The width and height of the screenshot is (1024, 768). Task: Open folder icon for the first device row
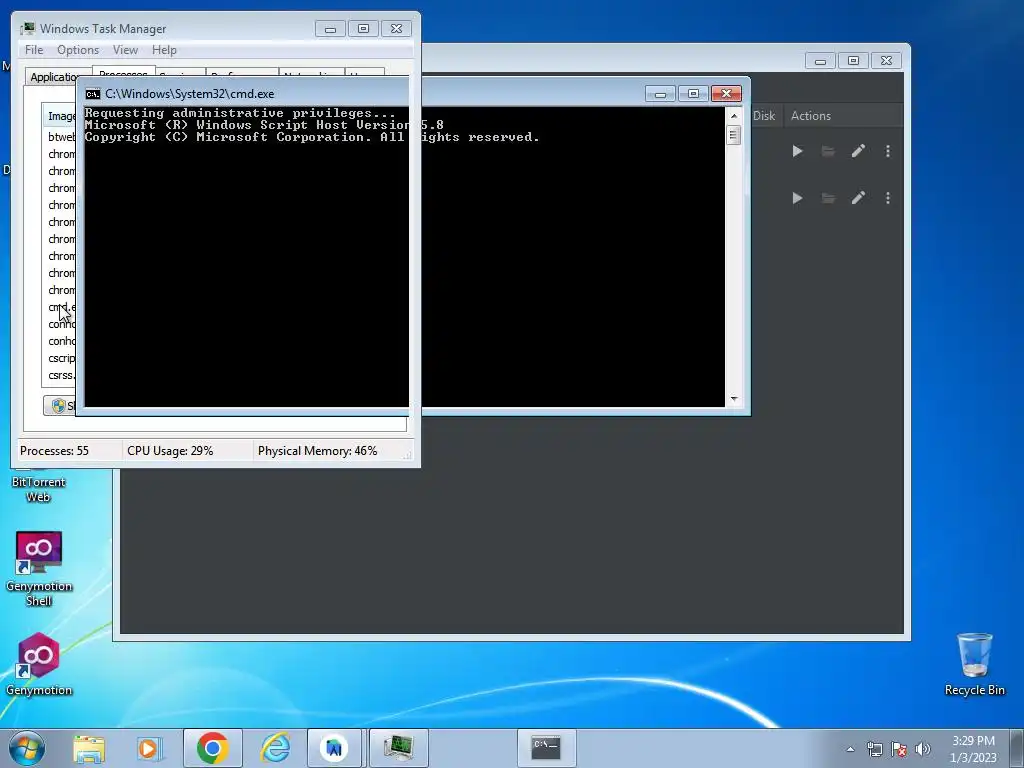click(827, 152)
